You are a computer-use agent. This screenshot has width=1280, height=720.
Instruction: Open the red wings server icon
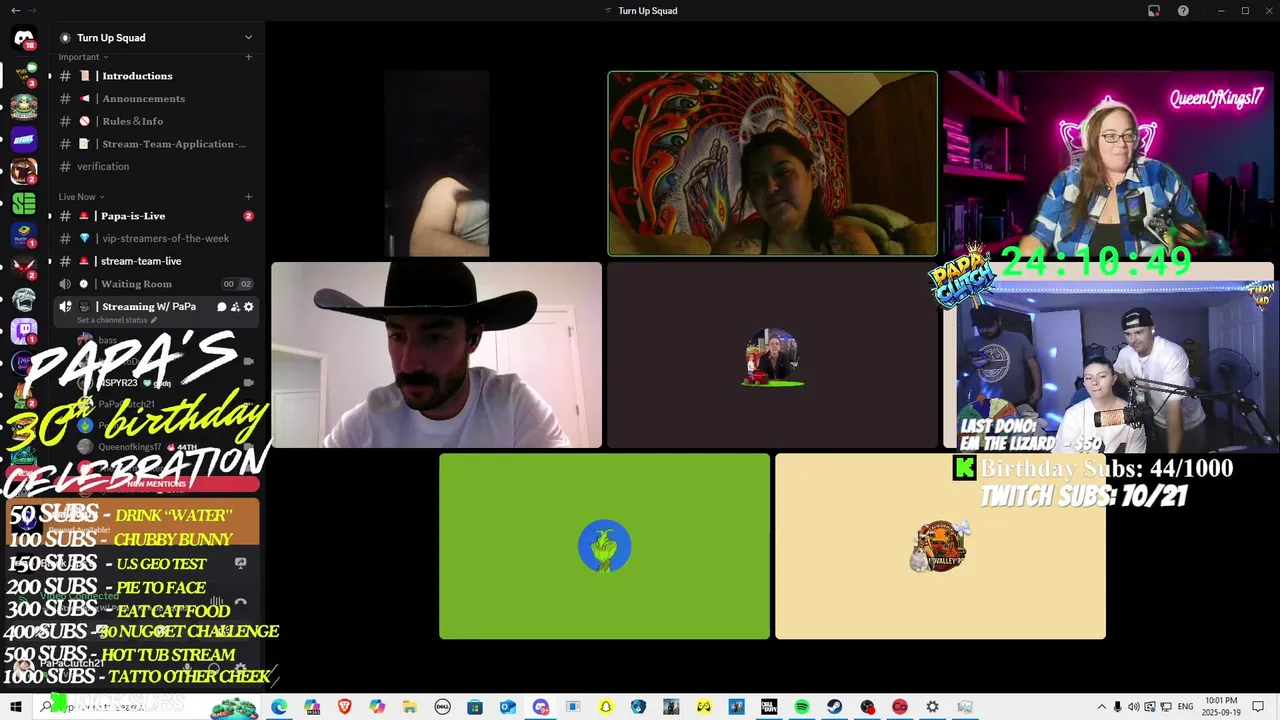[24, 267]
